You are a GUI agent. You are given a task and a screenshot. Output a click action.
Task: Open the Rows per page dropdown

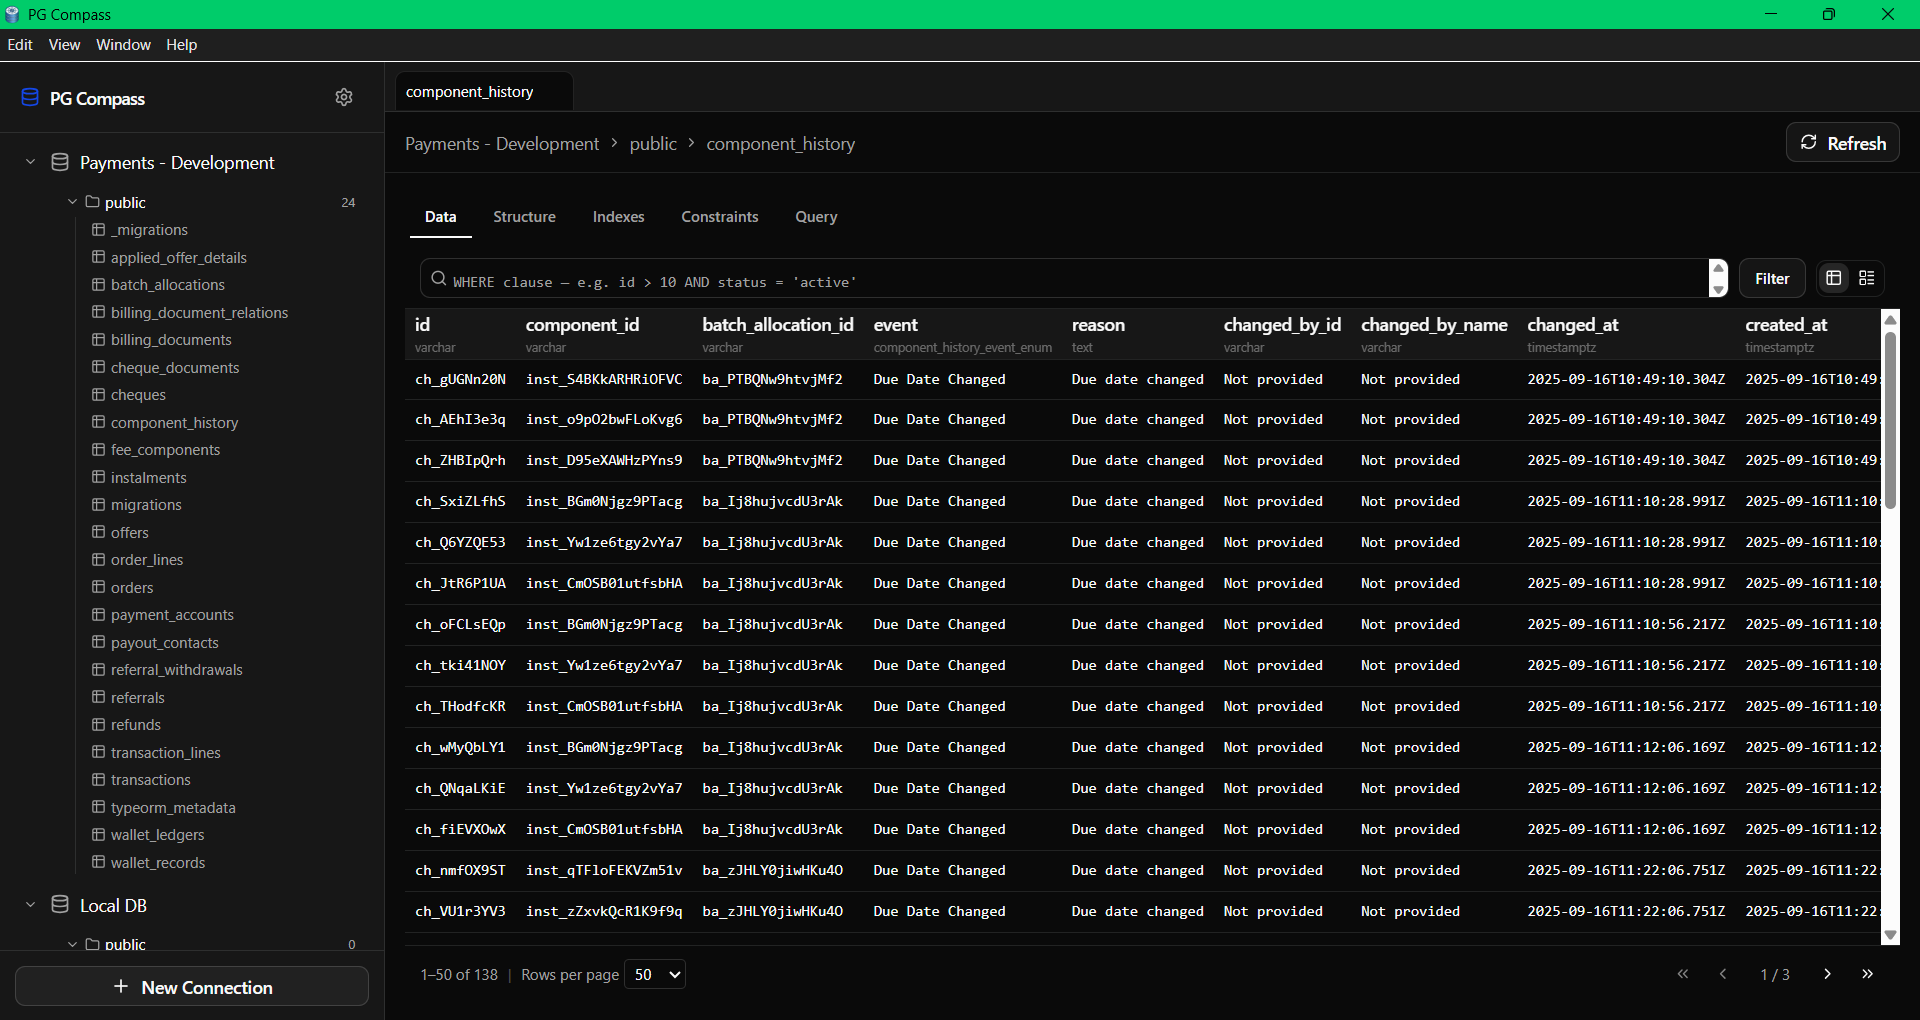tap(655, 974)
